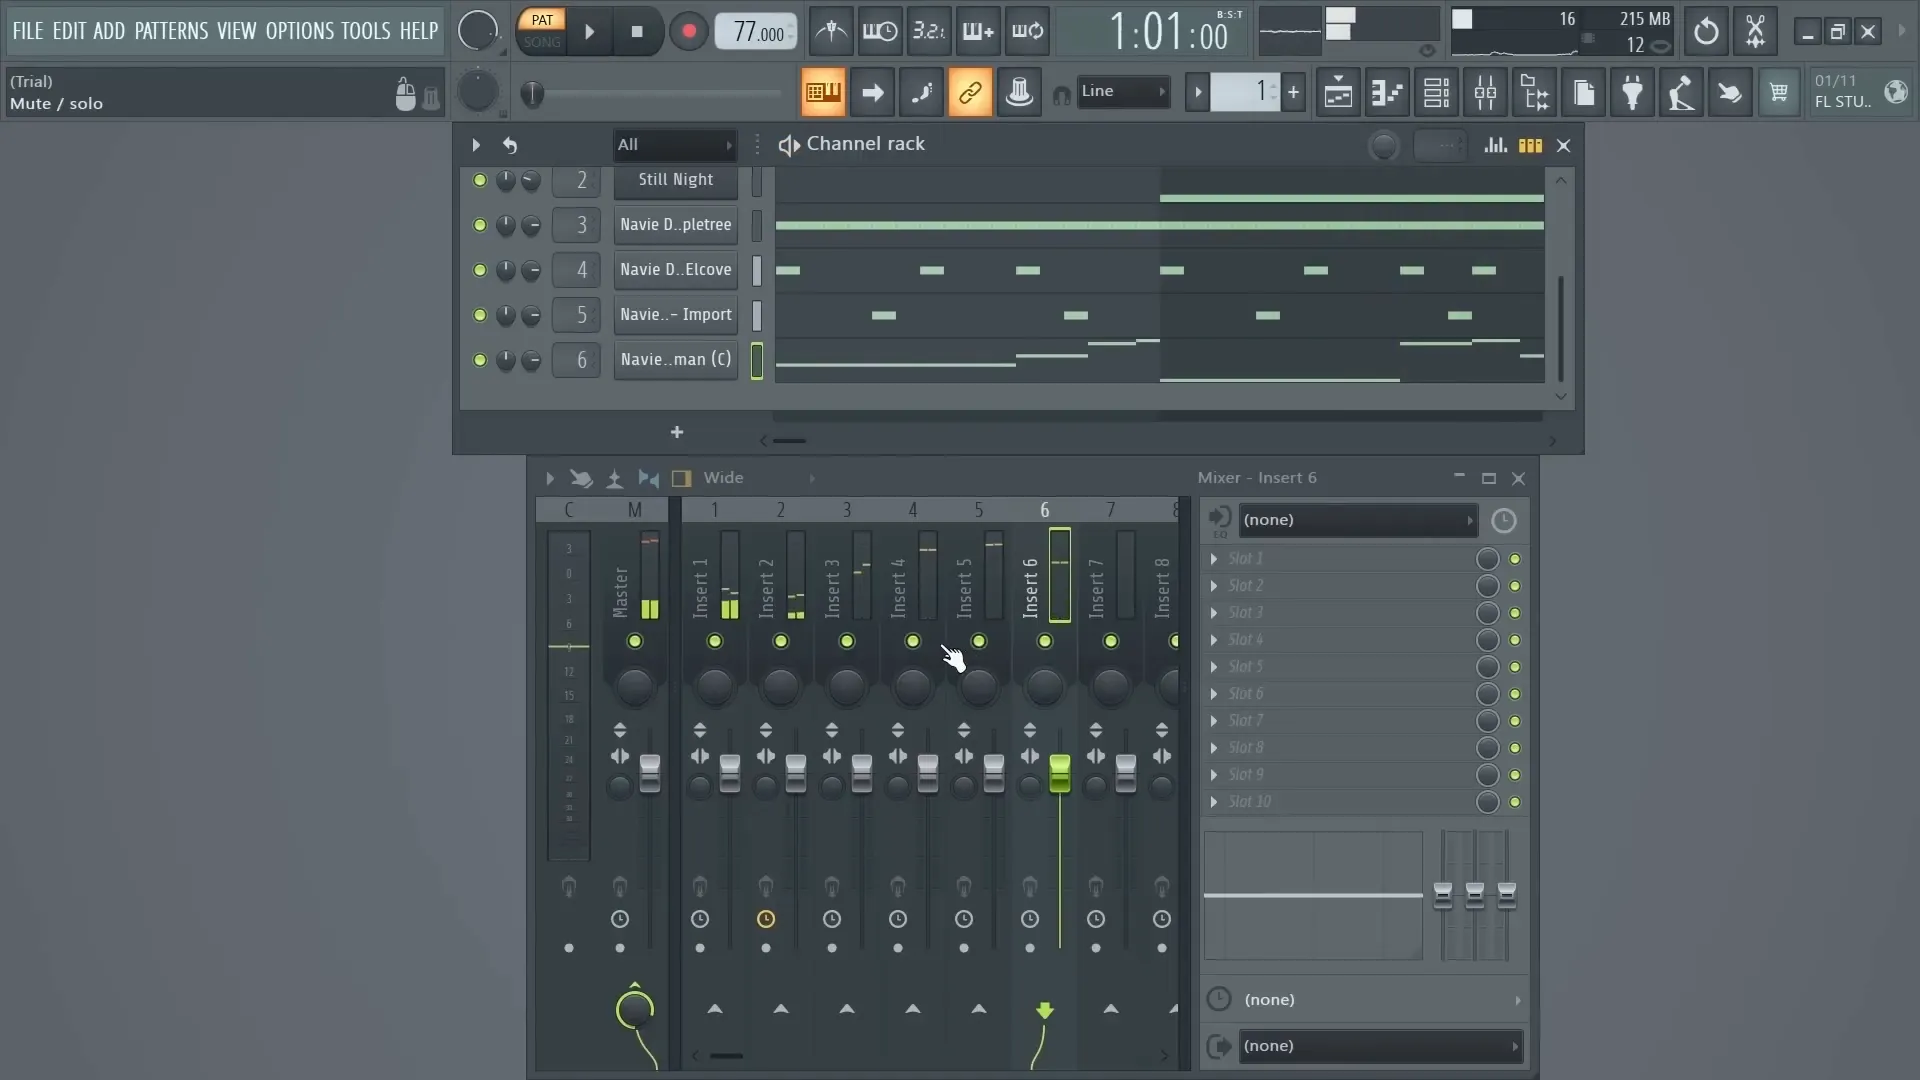Open the mixer options arrow menu

[549, 478]
